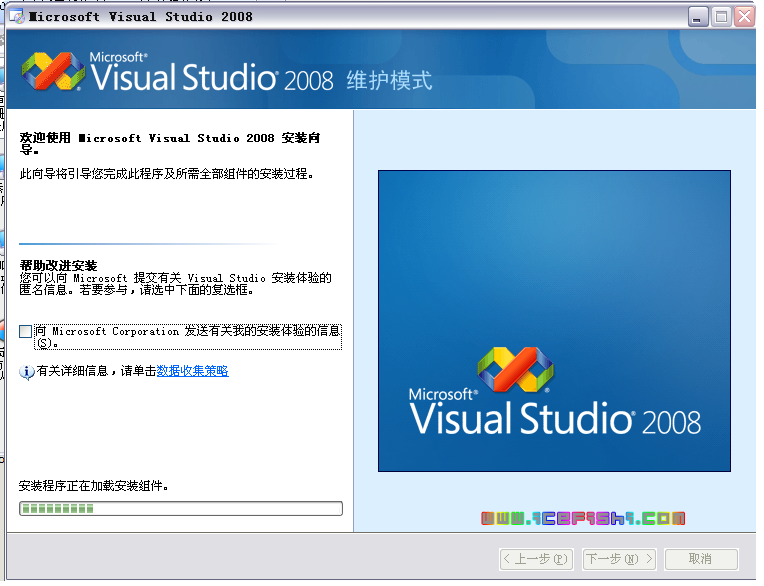Click the 安装程序正在加载安装组件 status text
764x586 pixels.
94,486
